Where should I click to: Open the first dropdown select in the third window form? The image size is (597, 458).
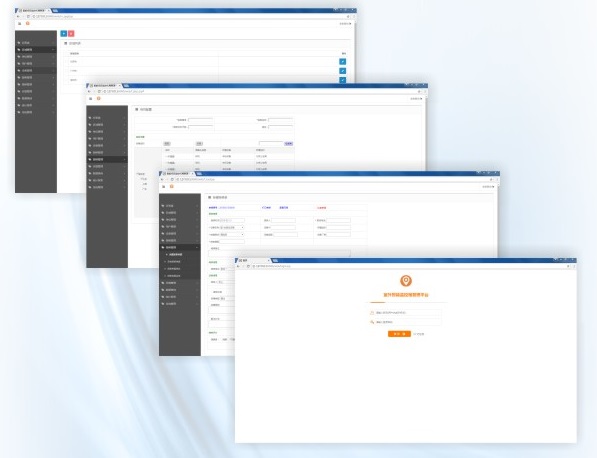(232, 227)
